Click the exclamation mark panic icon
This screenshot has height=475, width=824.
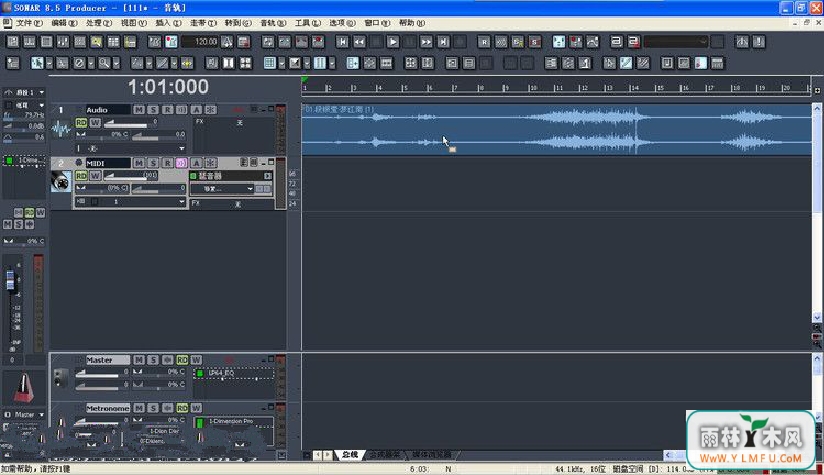tap(758, 42)
